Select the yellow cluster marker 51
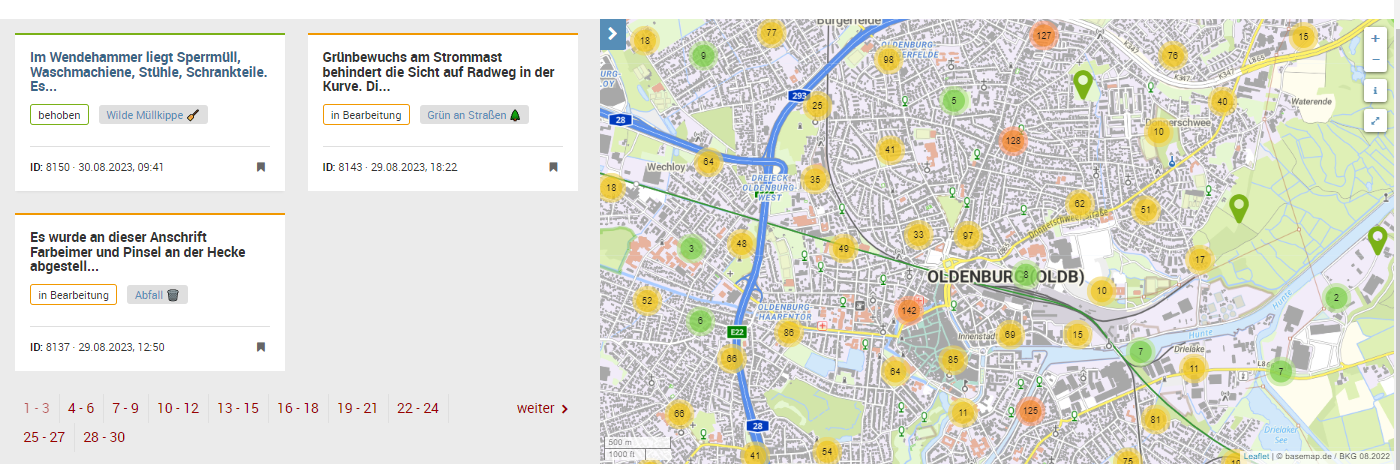 (1146, 210)
